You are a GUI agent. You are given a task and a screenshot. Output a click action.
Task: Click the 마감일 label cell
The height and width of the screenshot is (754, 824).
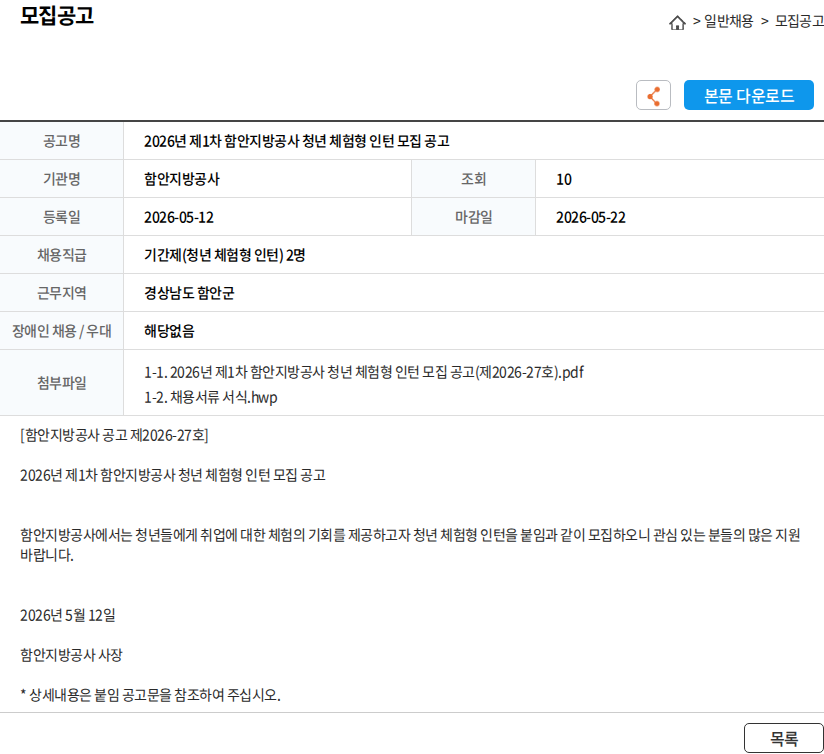coord(473,217)
